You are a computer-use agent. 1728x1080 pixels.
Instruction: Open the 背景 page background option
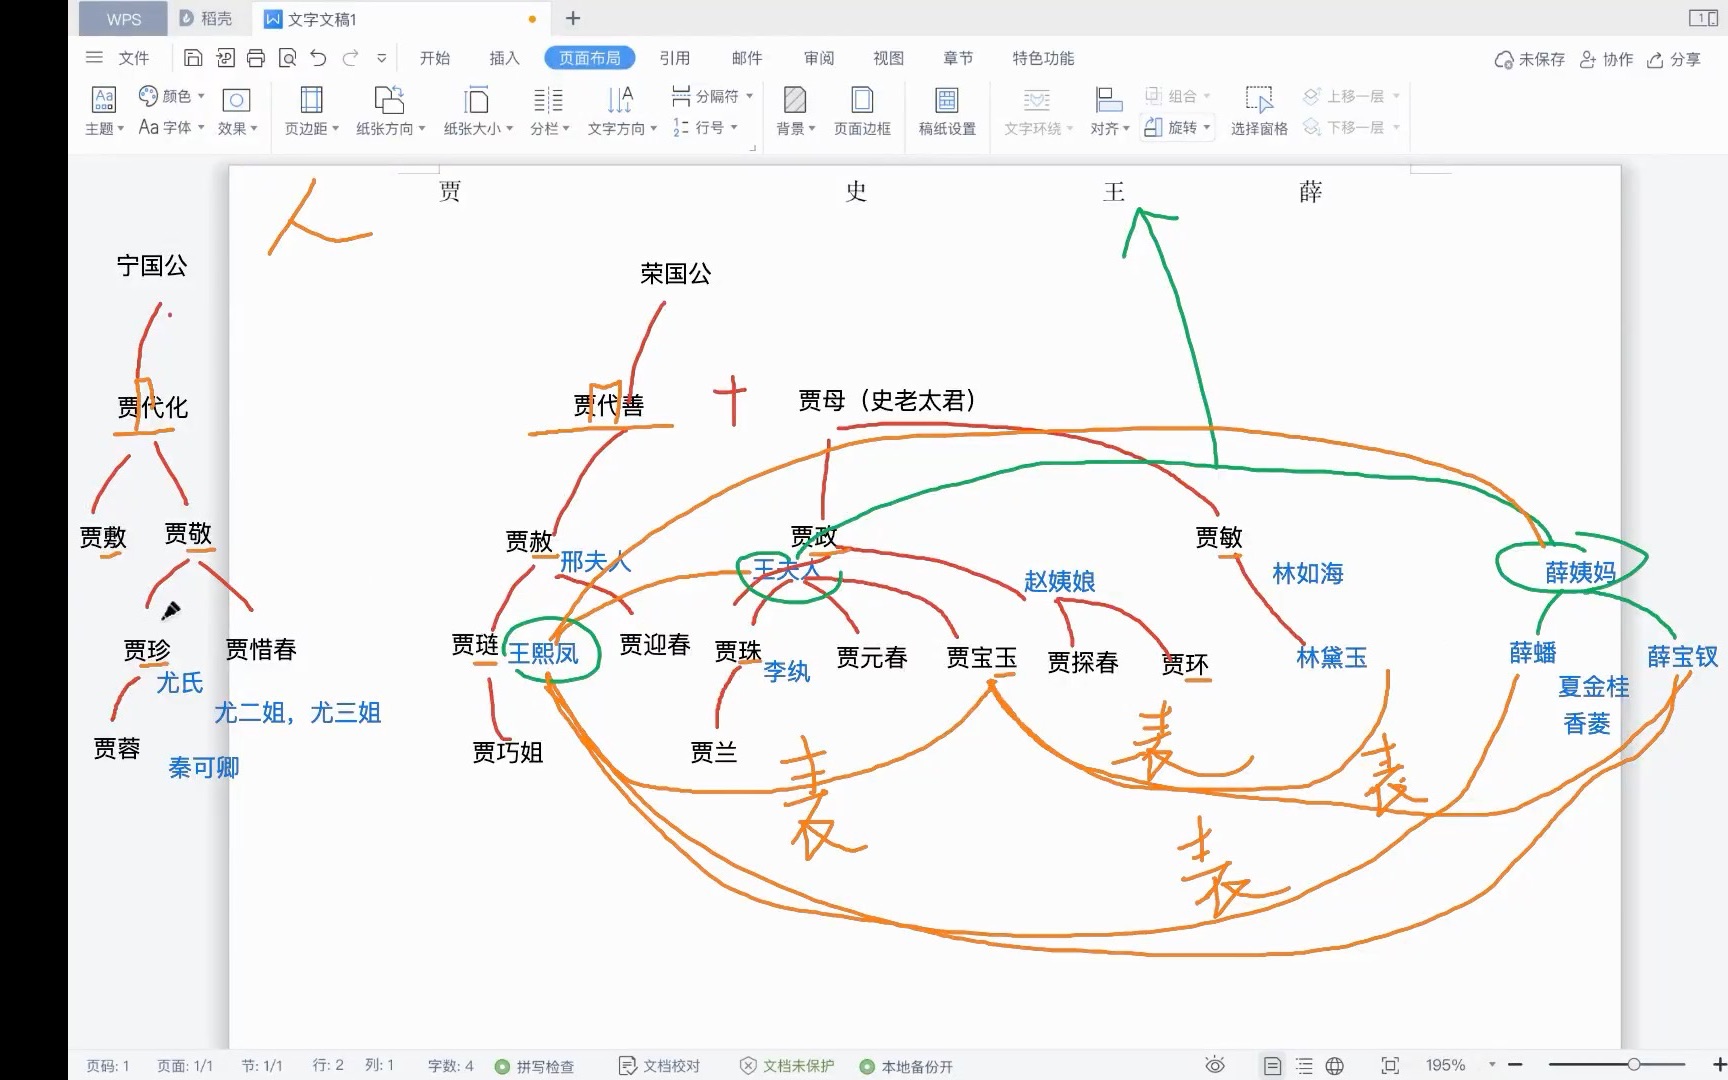click(796, 111)
